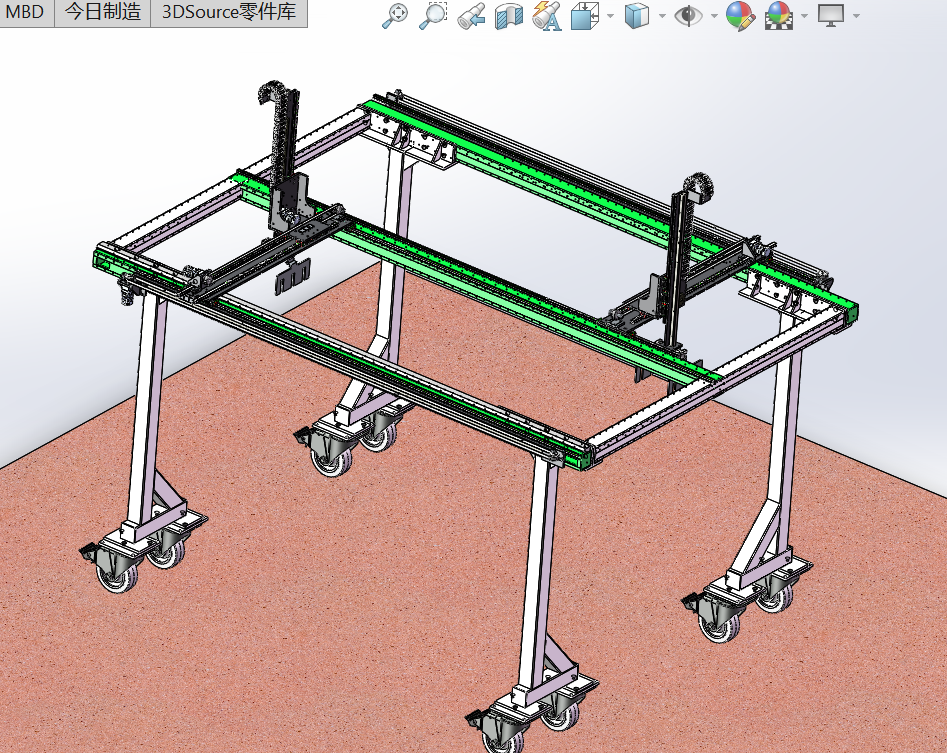Open the MBD tab
947x753 pixels.
point(27,12)
